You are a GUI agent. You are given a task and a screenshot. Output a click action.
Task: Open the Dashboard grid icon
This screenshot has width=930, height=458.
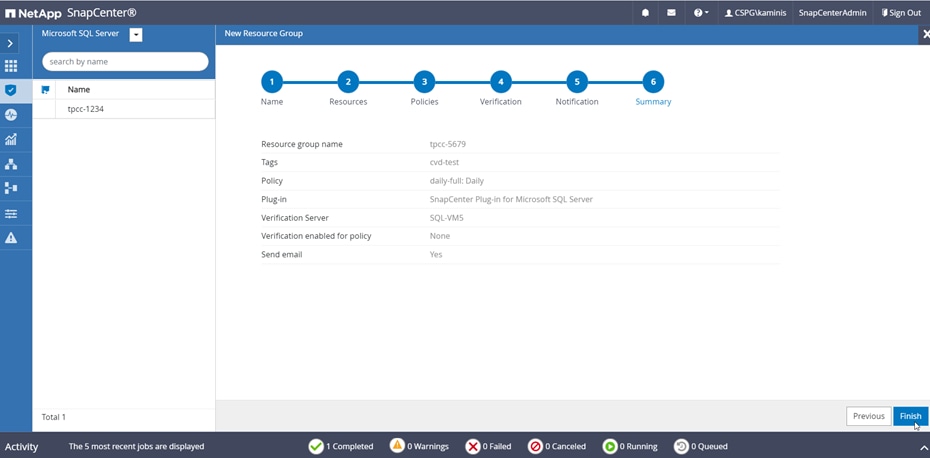(11, 66)
